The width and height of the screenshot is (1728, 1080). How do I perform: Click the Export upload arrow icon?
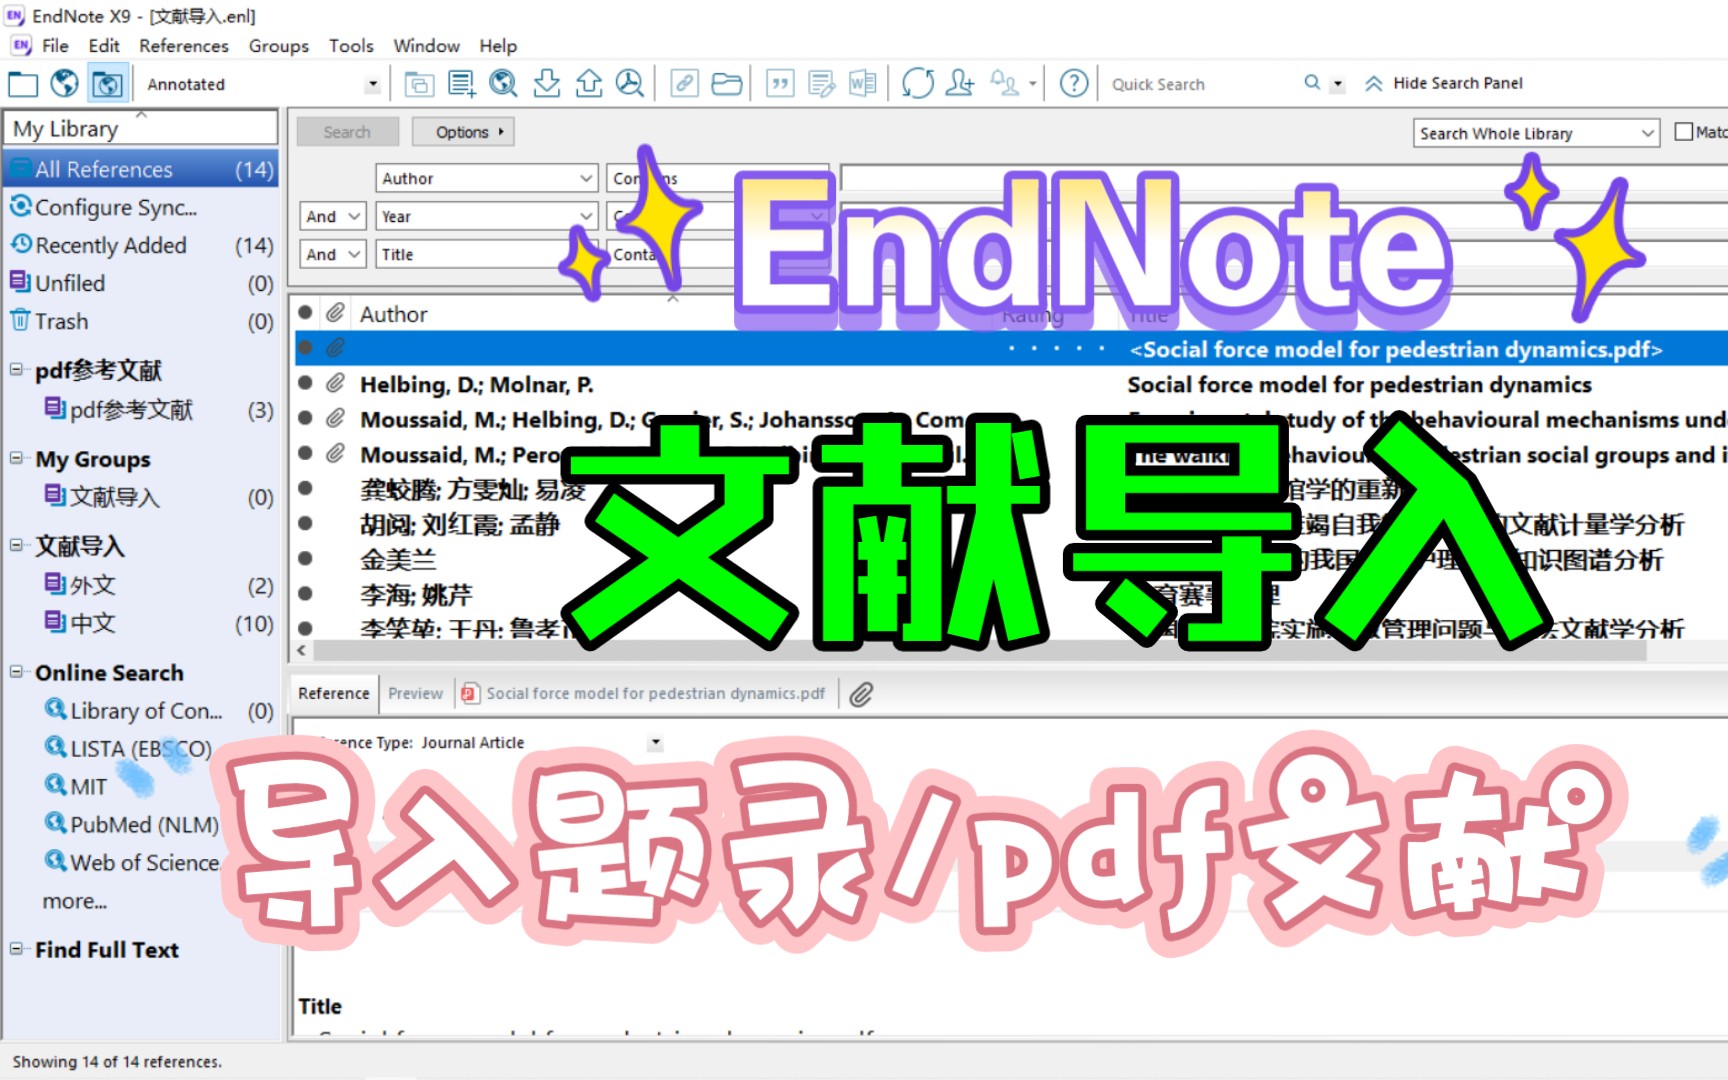(x=589, y=84)
